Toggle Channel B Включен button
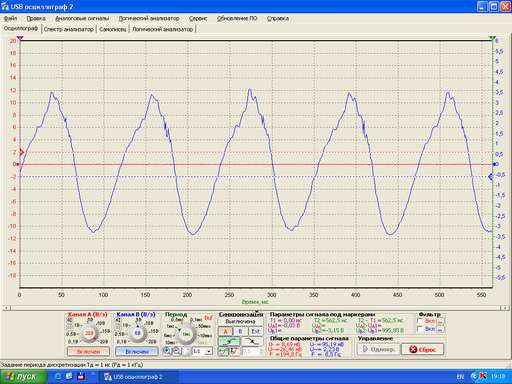Viewport: 512px width, 384px height. pyautogui.click(x=137, y=352)
